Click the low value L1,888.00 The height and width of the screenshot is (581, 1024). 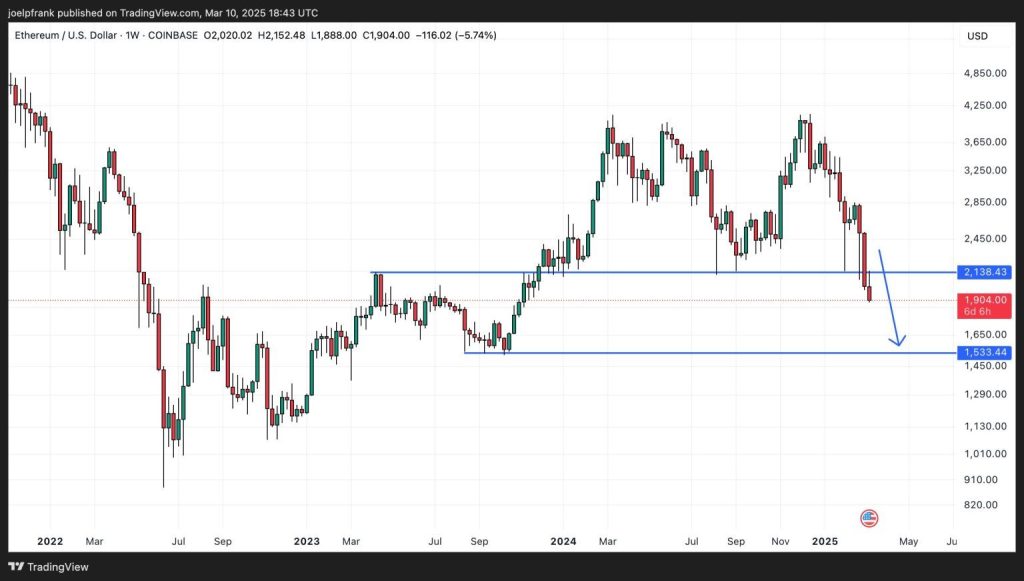pos(334,35)
